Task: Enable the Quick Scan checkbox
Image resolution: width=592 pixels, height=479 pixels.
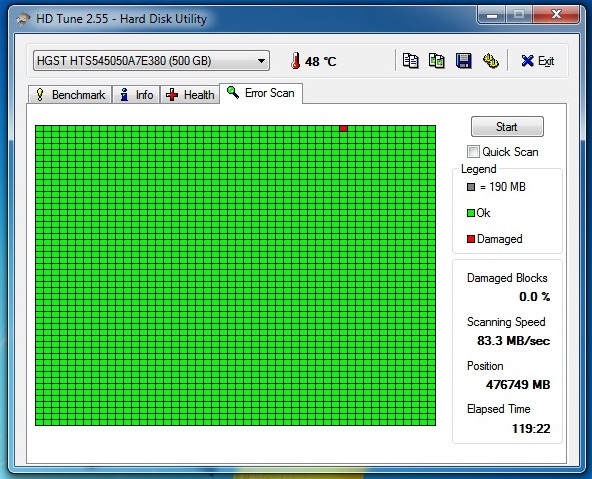Action: coord(473,152)
